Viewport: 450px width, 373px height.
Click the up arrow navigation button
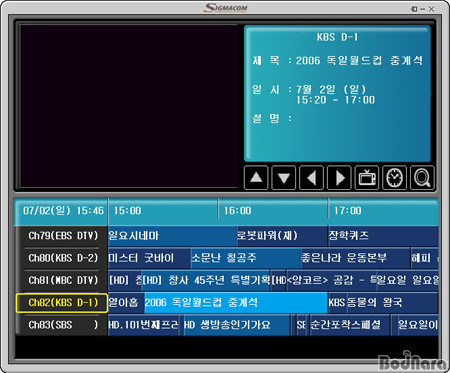coord(256,178)
